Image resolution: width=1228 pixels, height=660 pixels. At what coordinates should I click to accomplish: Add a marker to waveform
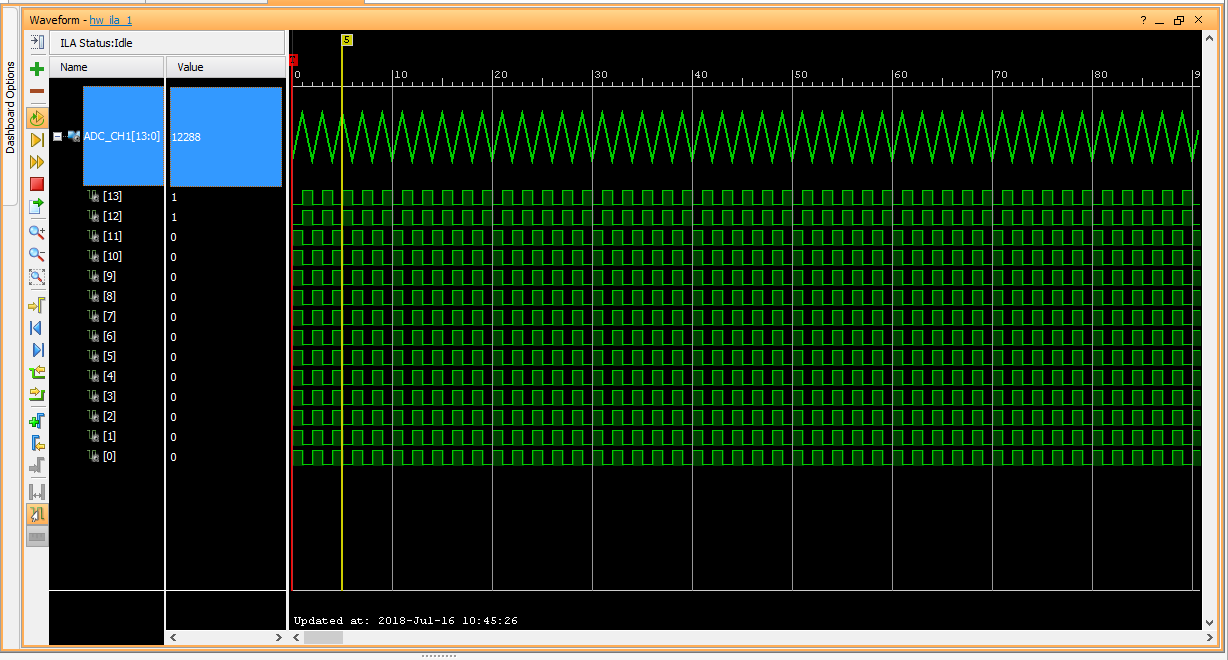[37, 420]
